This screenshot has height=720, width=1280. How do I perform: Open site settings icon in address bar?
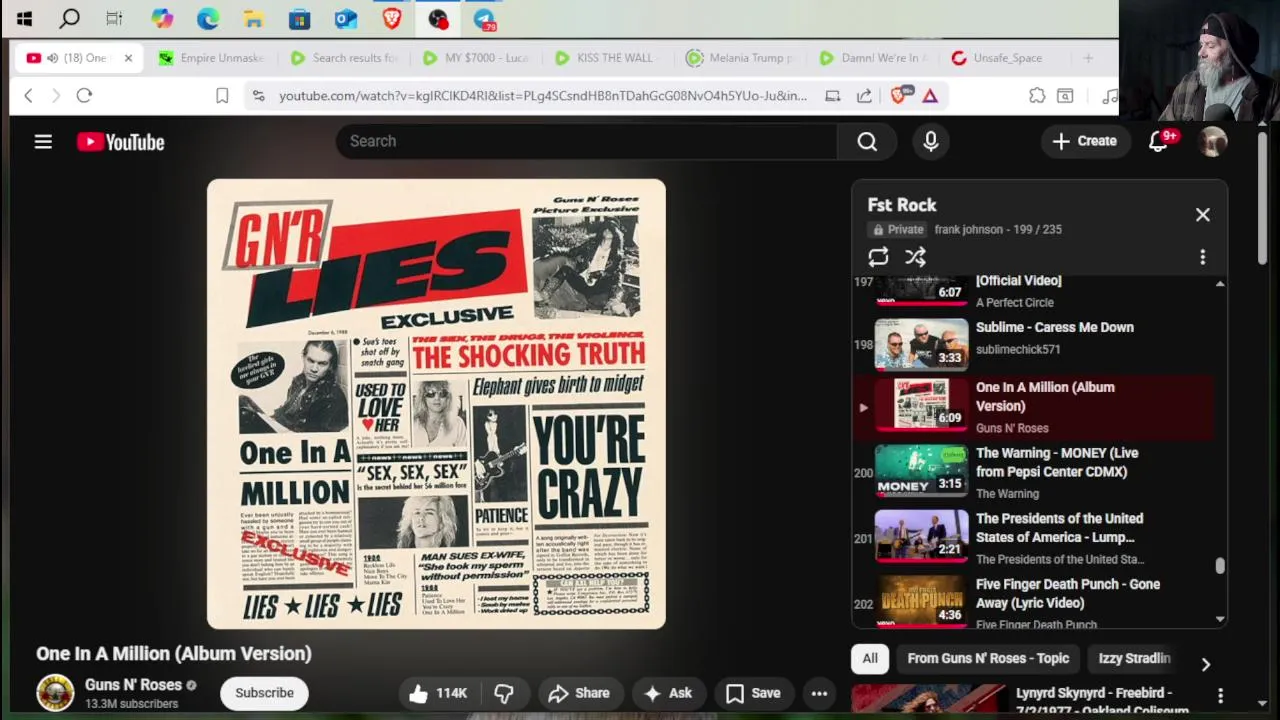pos(258,95)
